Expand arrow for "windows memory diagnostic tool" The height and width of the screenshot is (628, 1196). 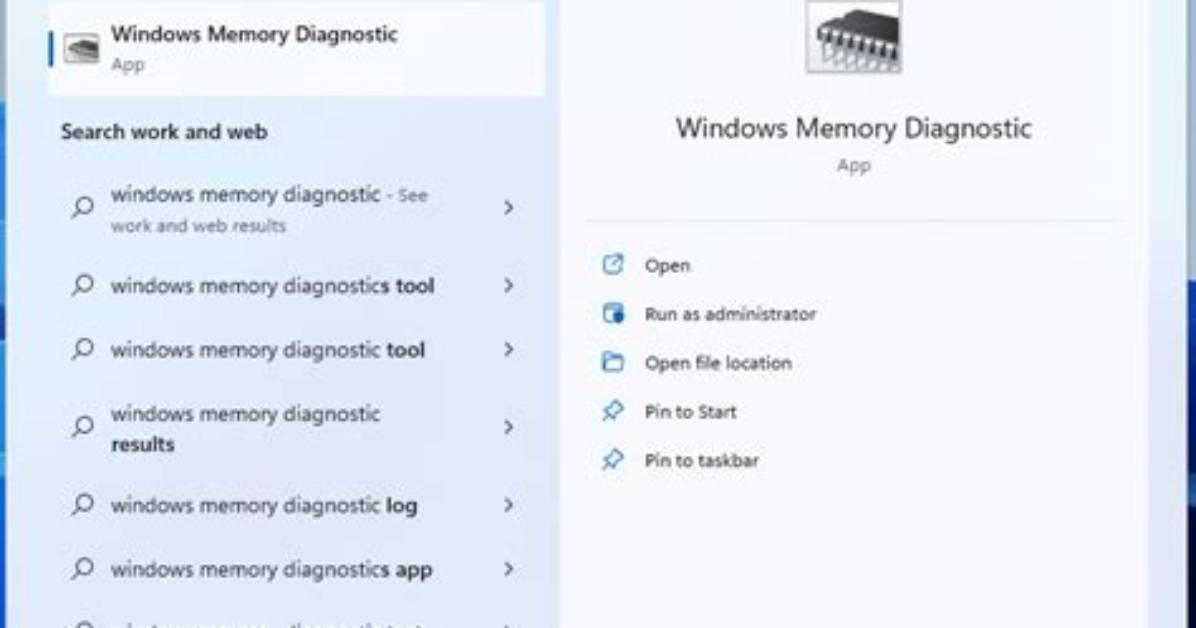[509, 349]
